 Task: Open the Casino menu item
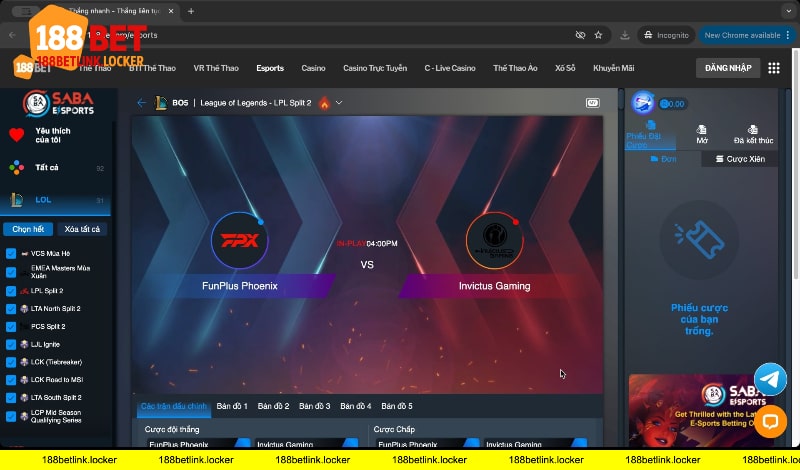313,68
